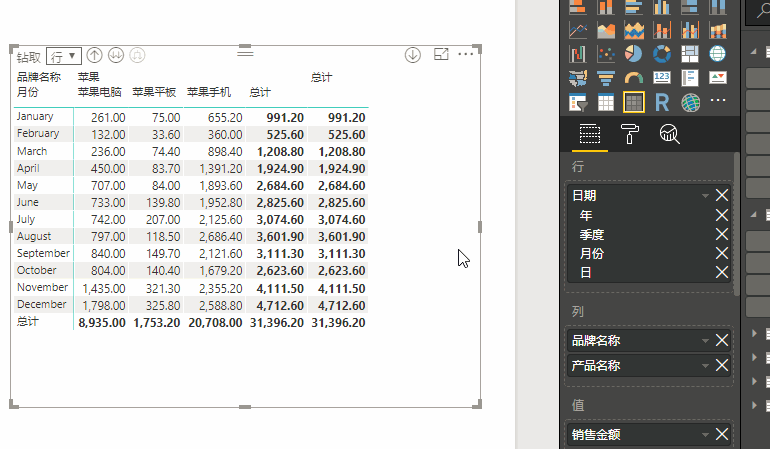Open dropdown for 销售金额 field

705,434
